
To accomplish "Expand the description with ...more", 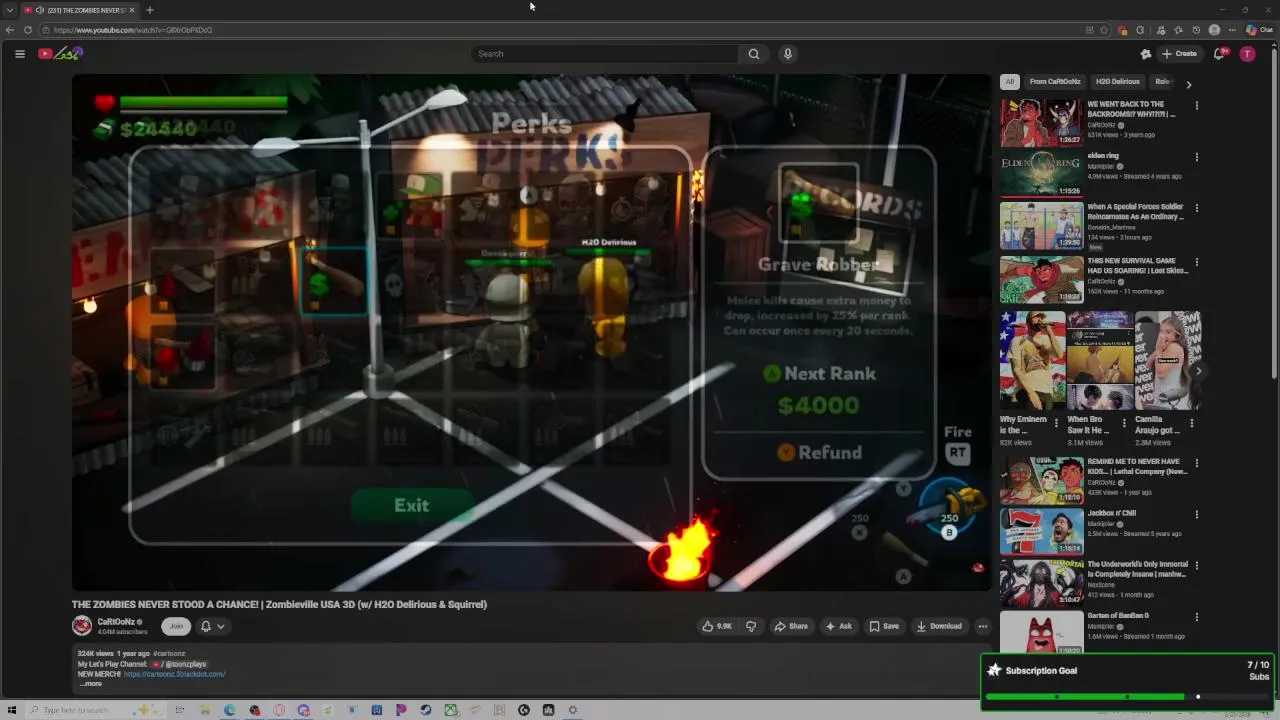I will click(x=90, y=683).
